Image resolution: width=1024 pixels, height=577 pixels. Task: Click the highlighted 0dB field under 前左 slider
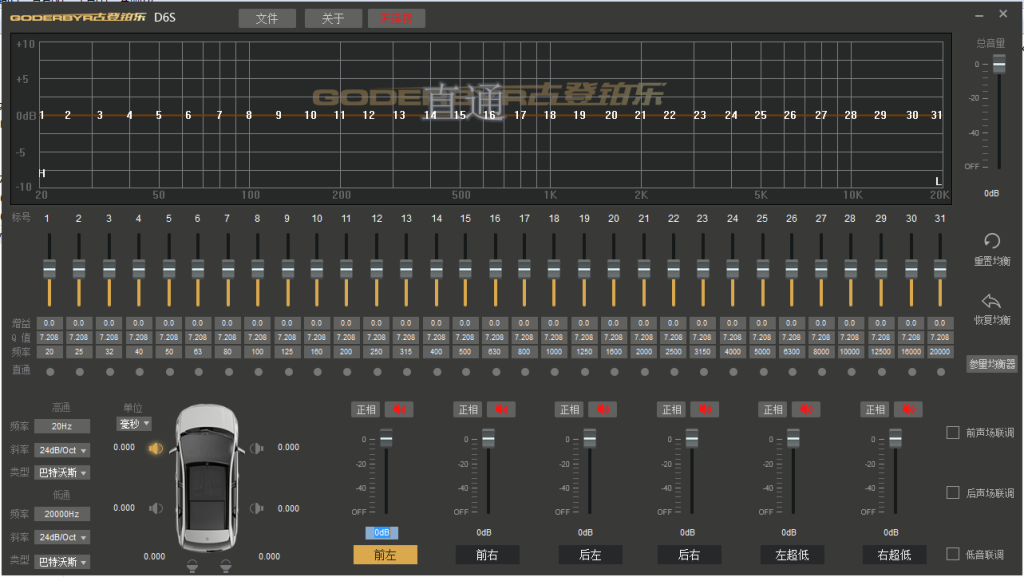pyautogui.click(x=381, y=533)
